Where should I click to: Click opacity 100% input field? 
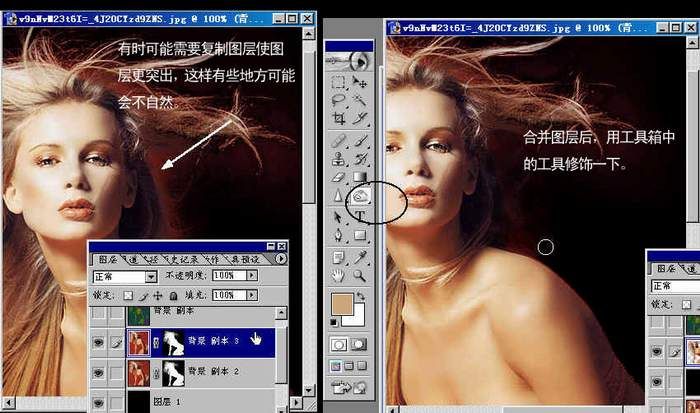point(229,275)
